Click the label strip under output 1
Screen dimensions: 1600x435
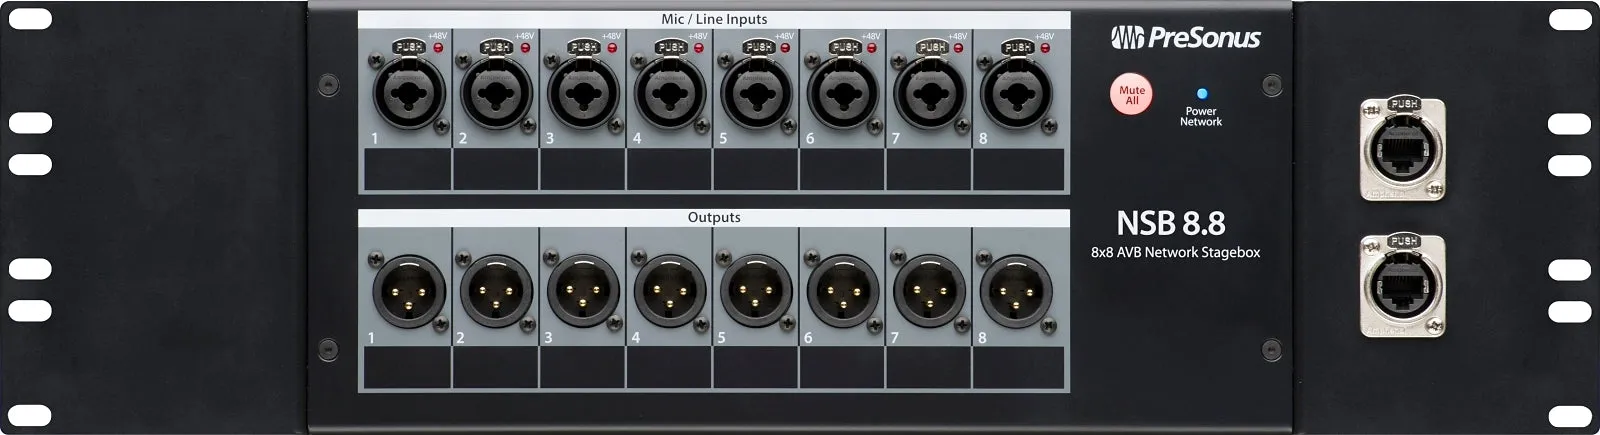[x=407, y=368]
